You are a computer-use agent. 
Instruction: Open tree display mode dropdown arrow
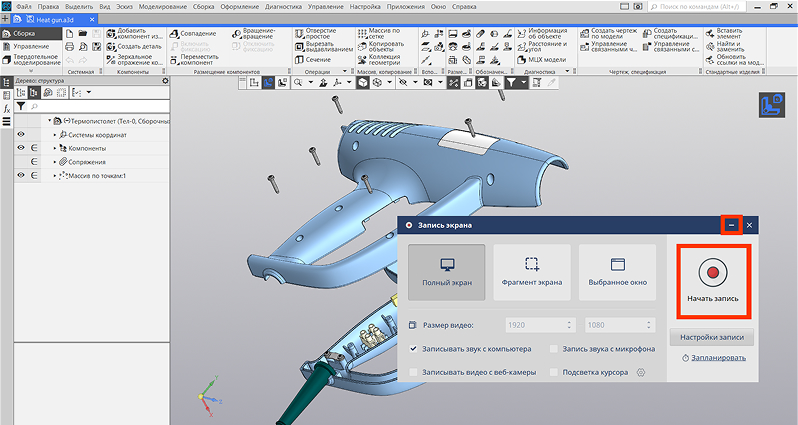(x=89, y=93)
